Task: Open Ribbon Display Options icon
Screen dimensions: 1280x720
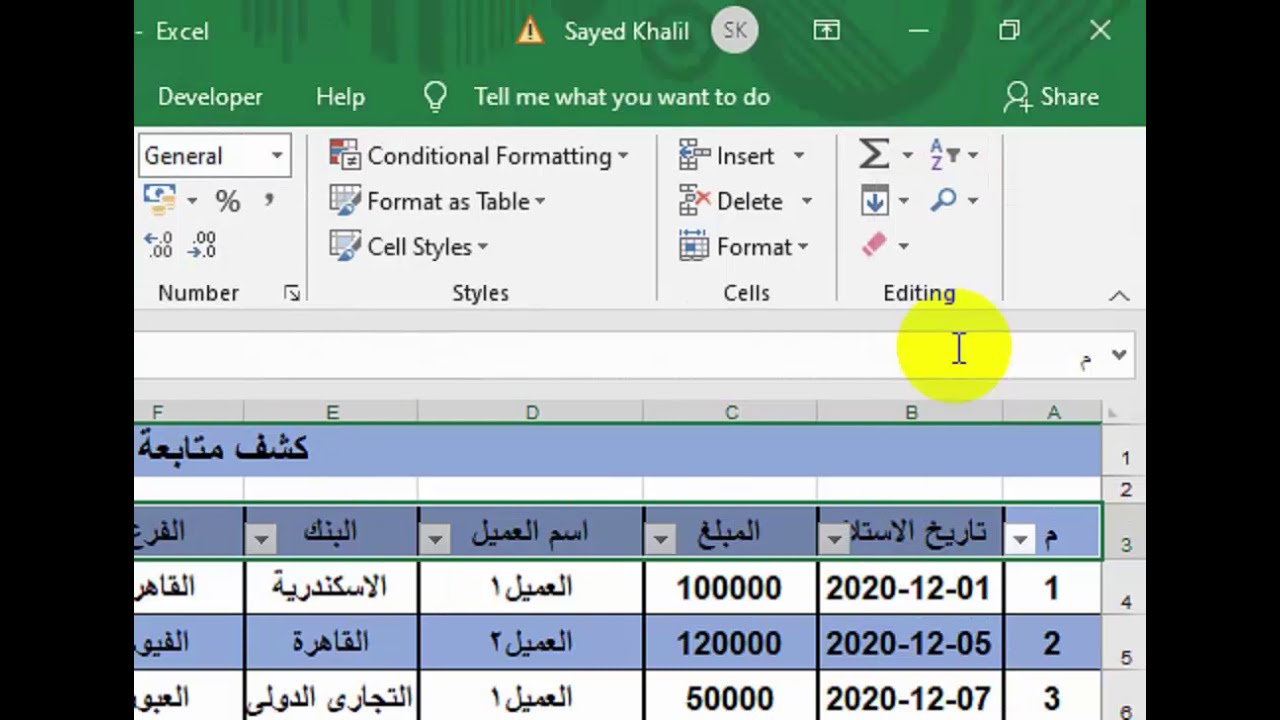Action: [826, 31]
